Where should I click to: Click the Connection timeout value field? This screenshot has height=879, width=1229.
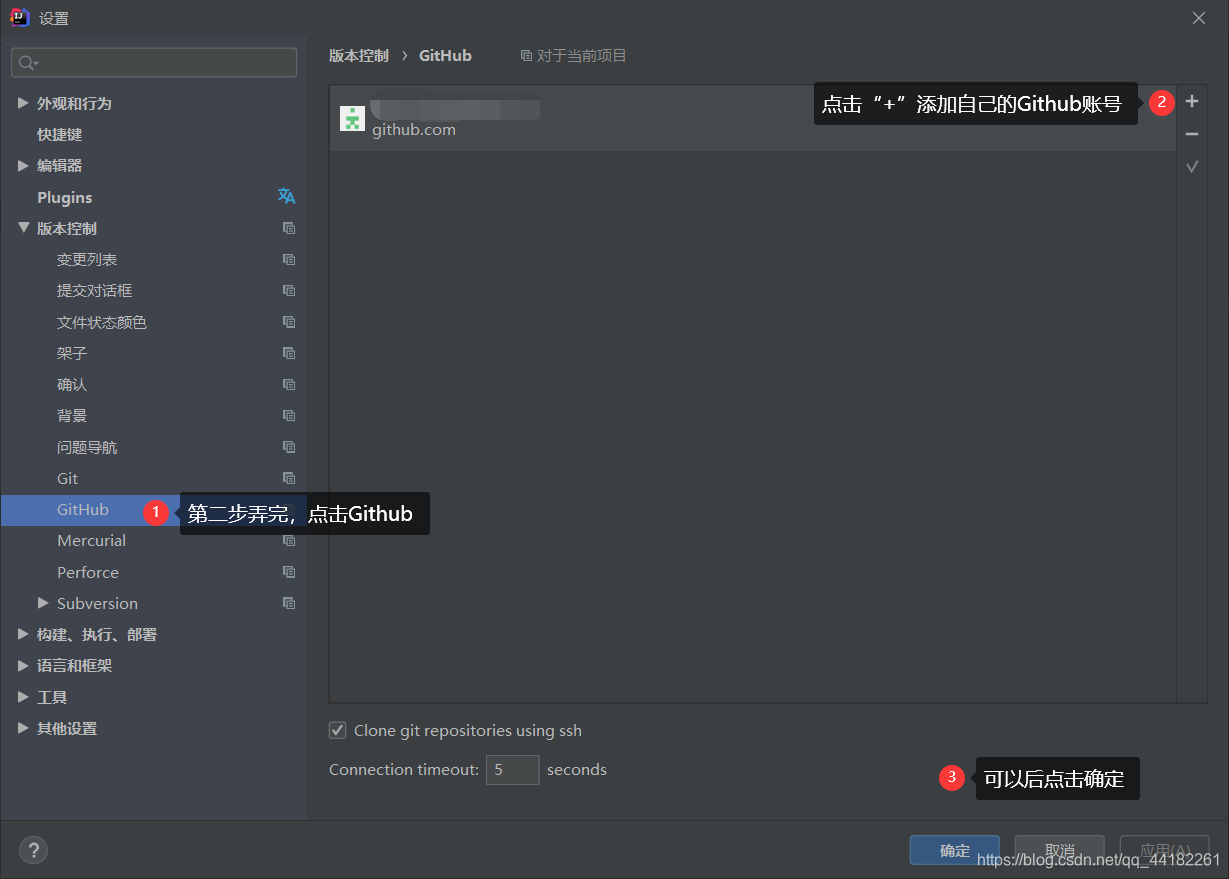(x=513, y=770)
